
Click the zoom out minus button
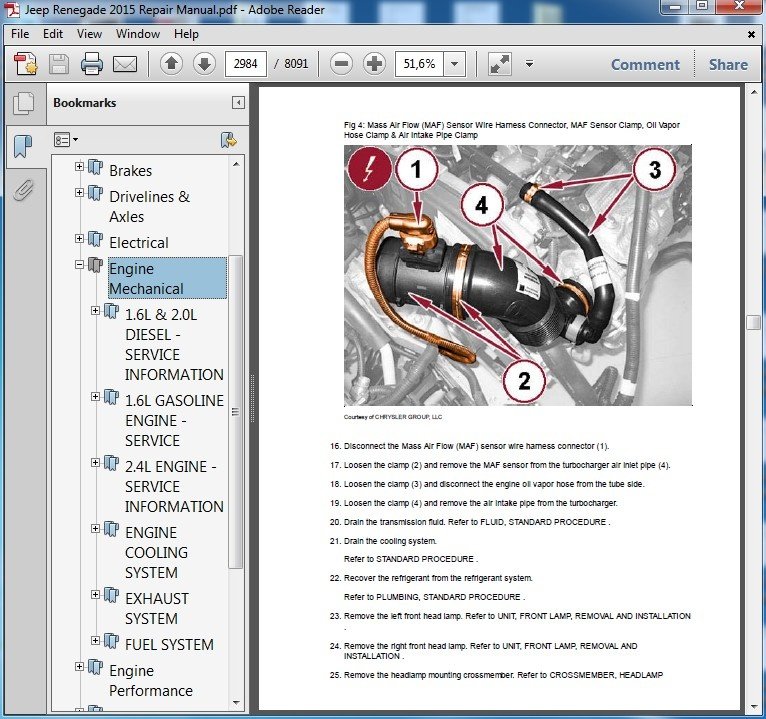click(x=341, y=64)
